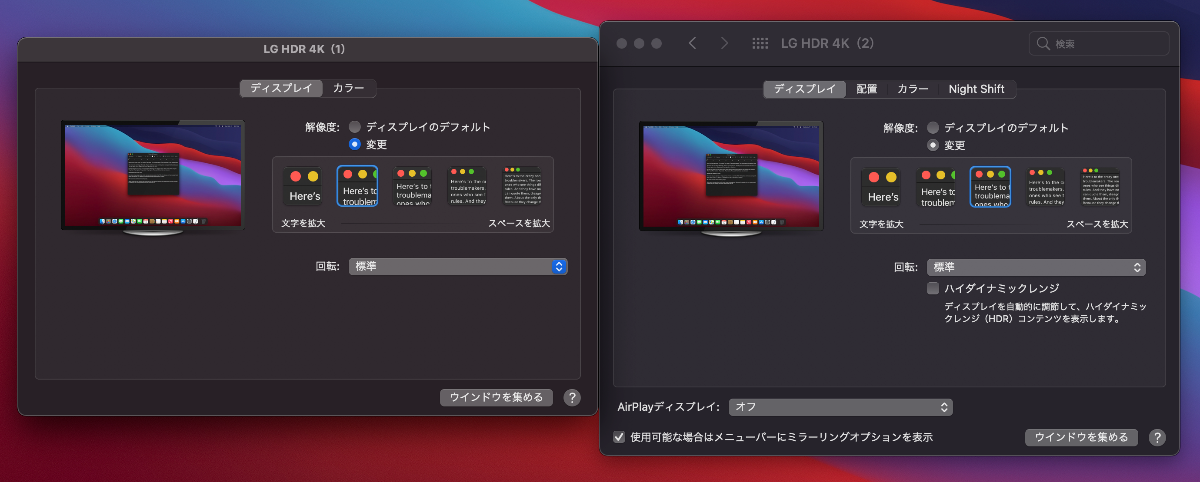Open AirPlayディスプレイ dropdown
Viewport: 1200px width, 482px height.
pos(840,407)
